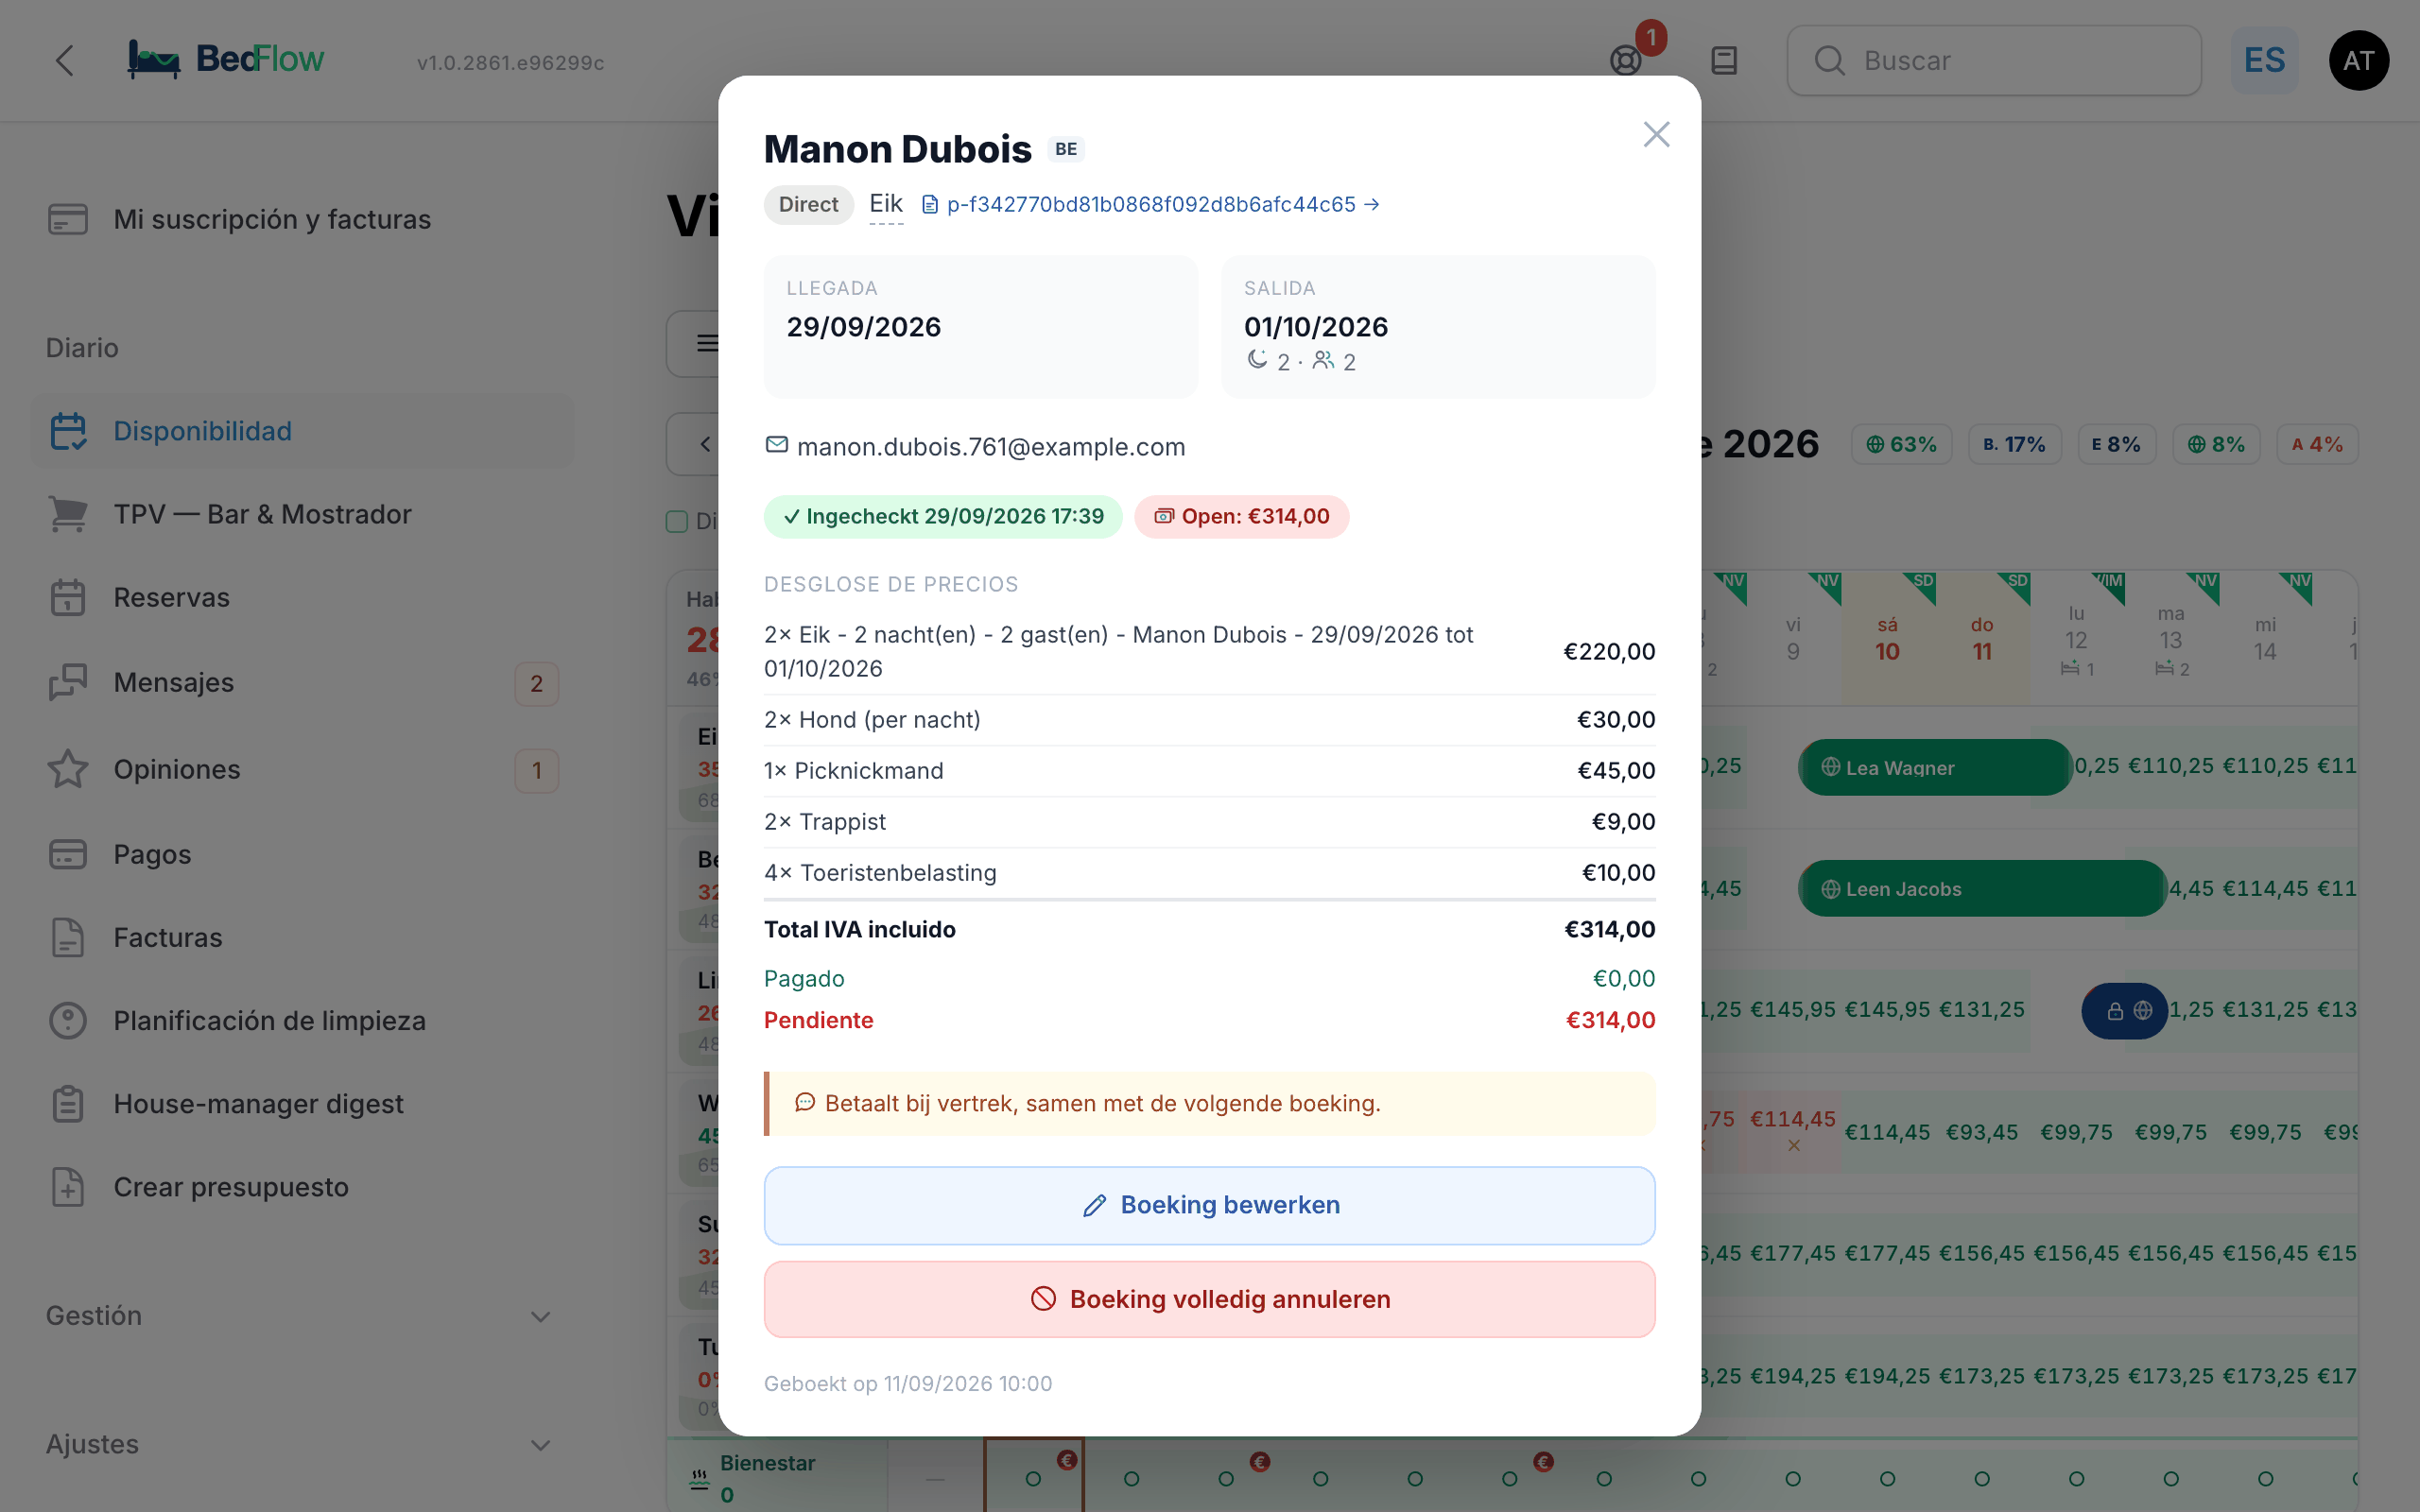The image size is (2420, 1512).
Task: Expand the Gestión section
Action: click(x=300, y=1316)
